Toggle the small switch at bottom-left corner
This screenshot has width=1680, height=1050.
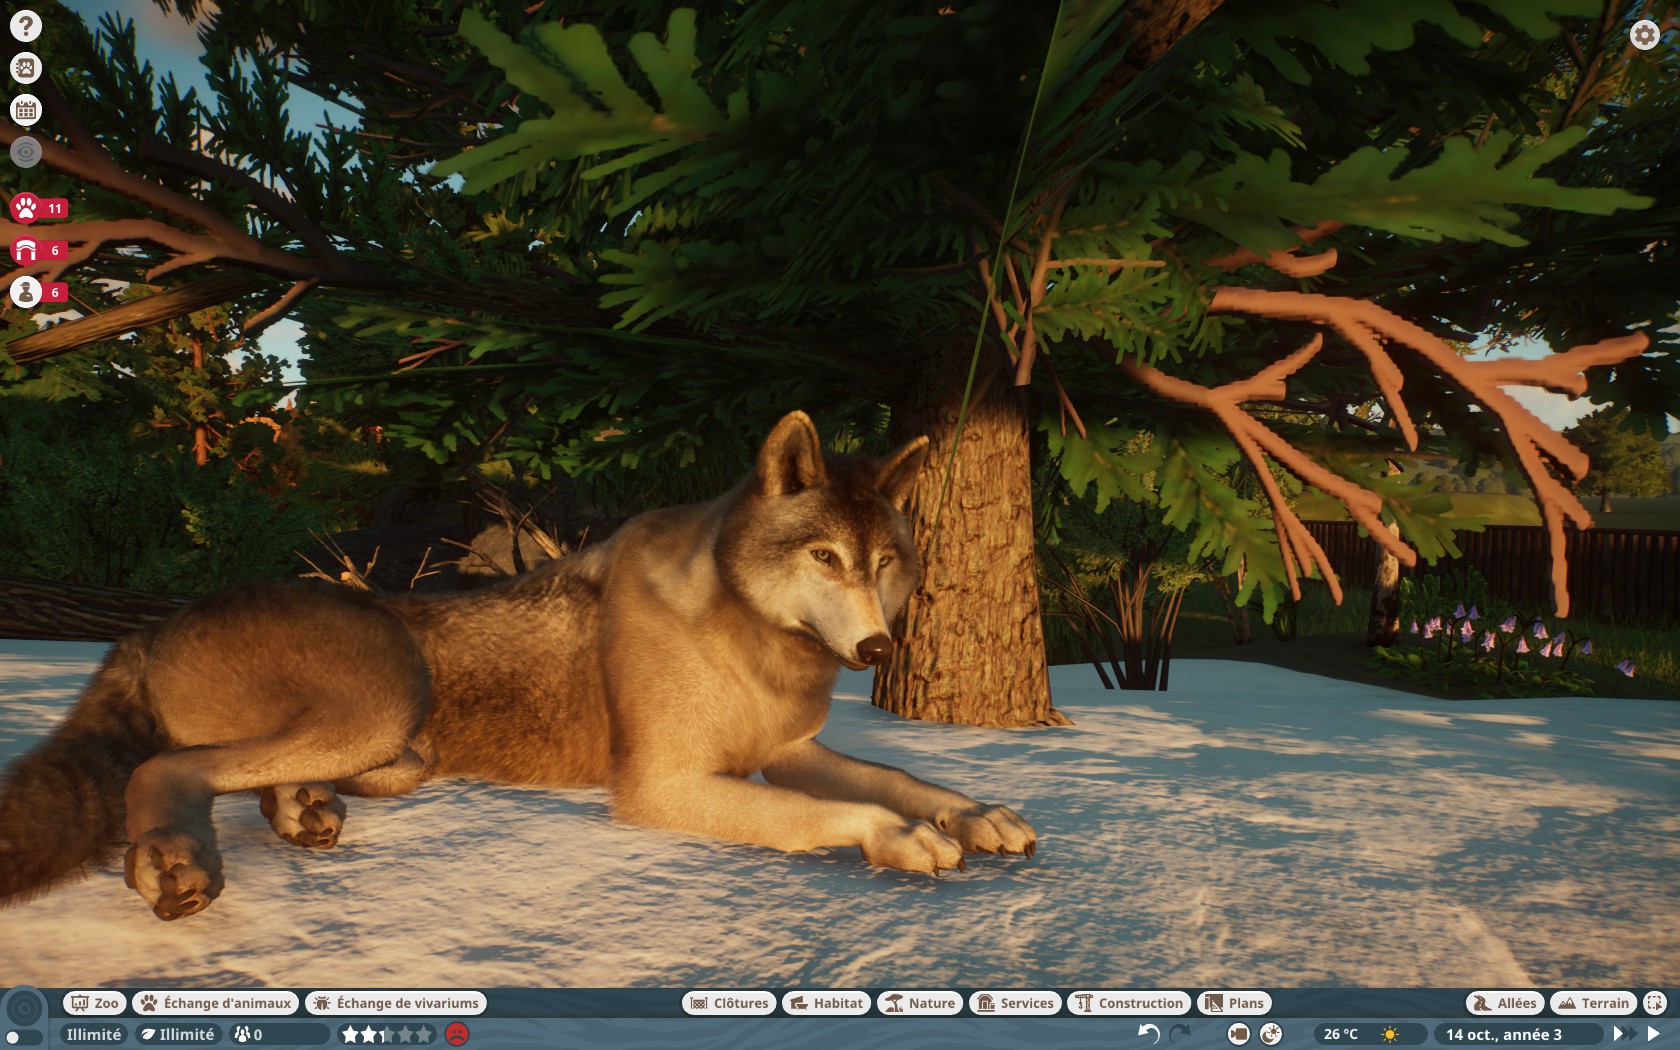click(24, 1038)
